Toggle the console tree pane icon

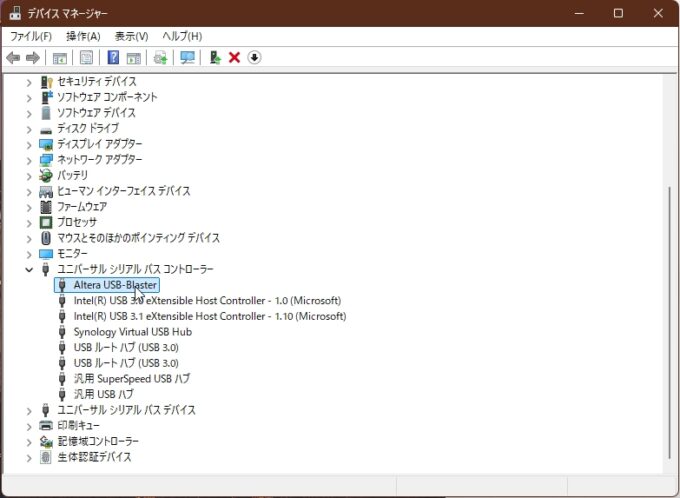pyautogui.click(x=59, y=58)
